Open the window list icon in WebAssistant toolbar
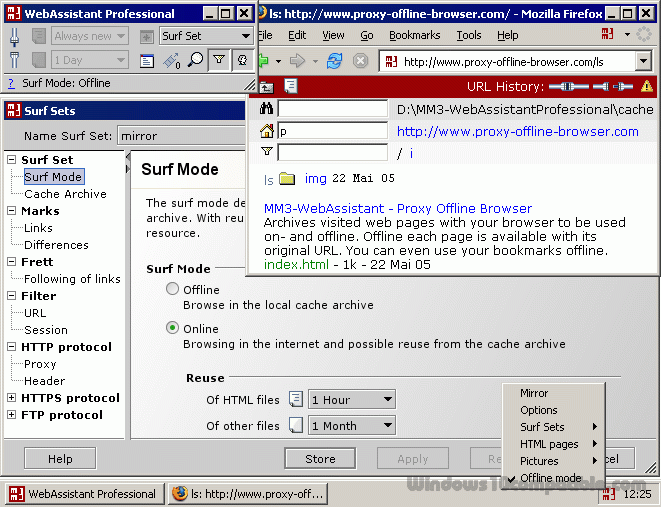 [146, 61]
